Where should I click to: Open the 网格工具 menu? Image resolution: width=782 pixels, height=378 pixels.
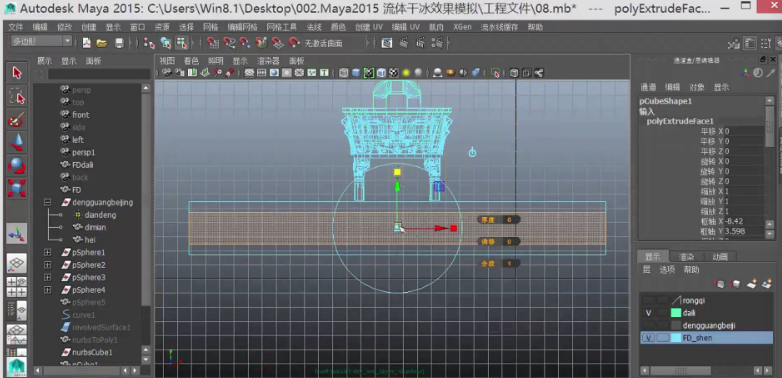[x=281, y=27]
